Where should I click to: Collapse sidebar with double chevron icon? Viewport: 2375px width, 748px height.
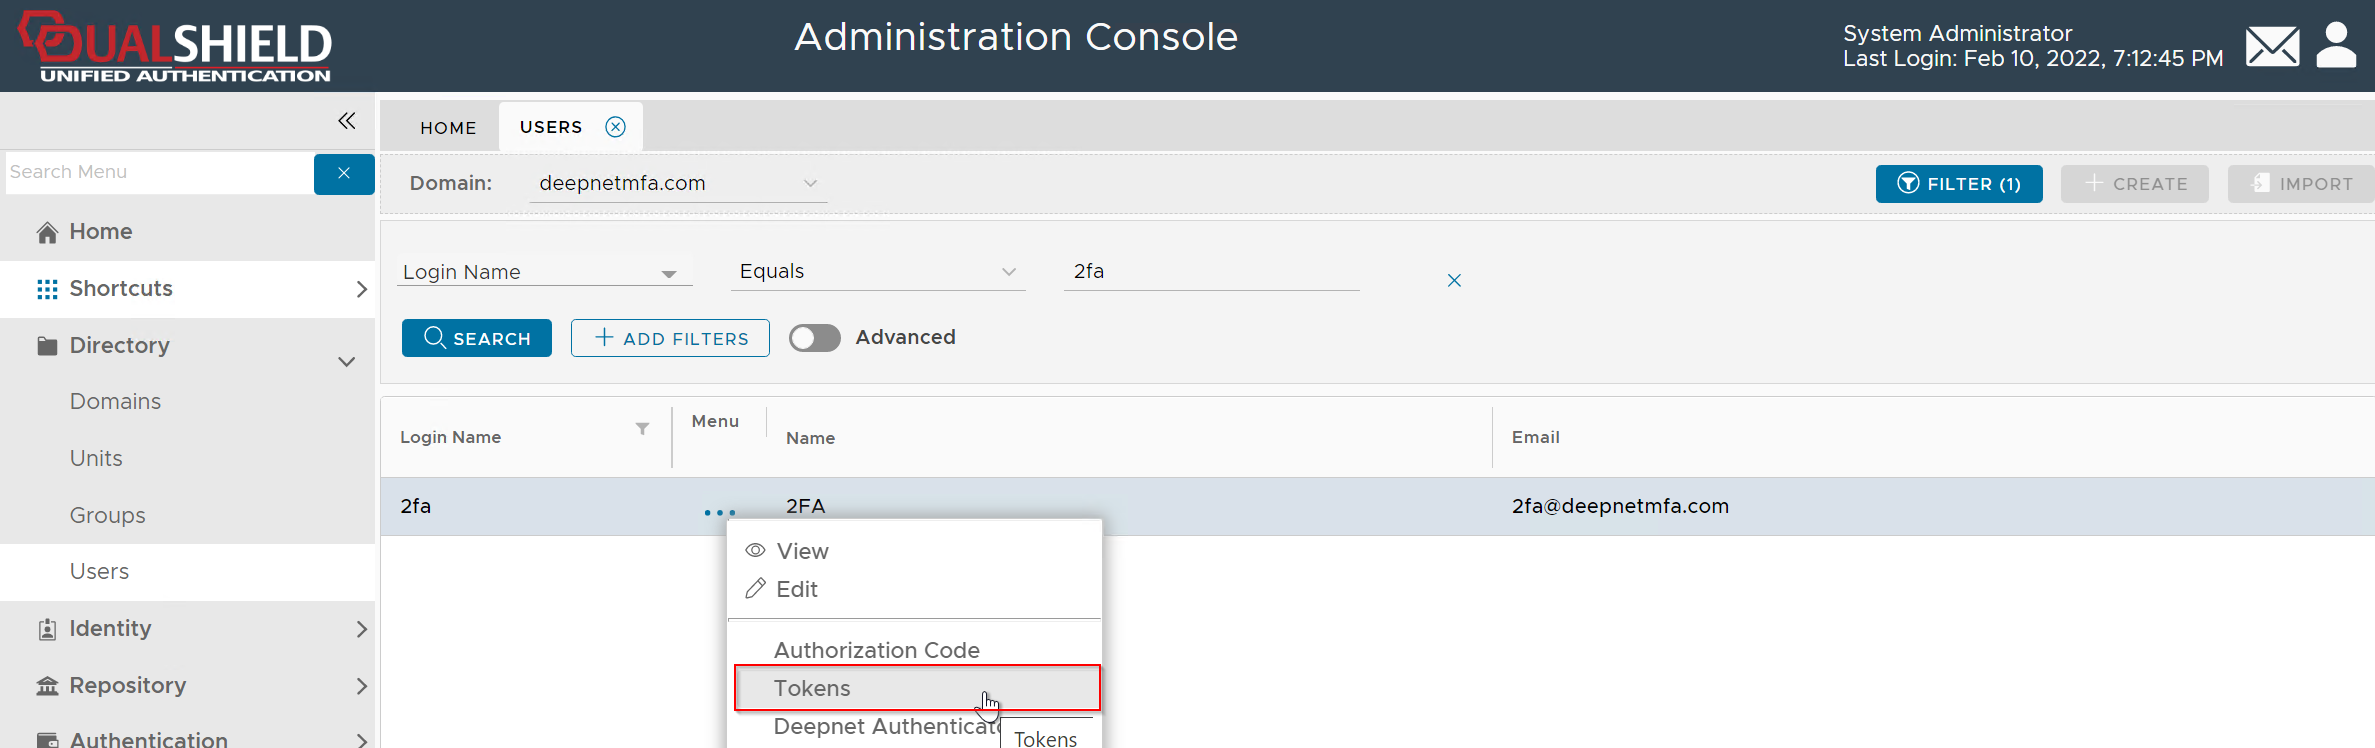click(347, 121)
